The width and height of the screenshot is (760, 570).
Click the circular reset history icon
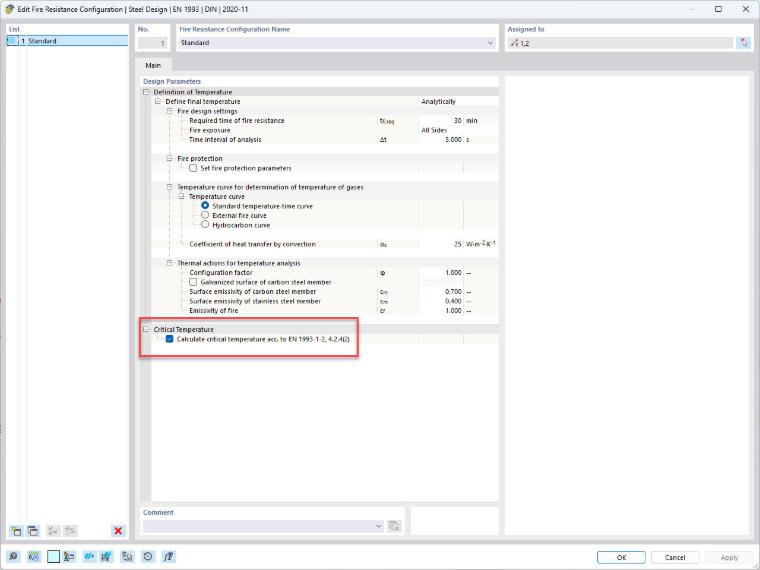148,556
